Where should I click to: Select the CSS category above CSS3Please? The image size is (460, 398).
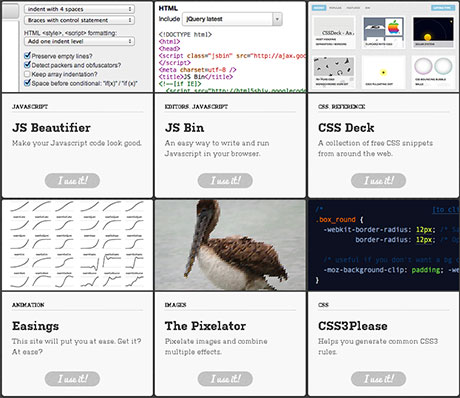tap(323, 305)
